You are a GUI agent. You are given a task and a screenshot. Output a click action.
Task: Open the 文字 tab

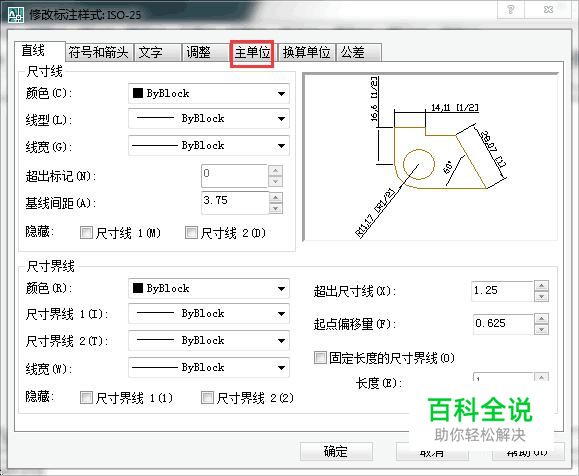coord(158,52)
